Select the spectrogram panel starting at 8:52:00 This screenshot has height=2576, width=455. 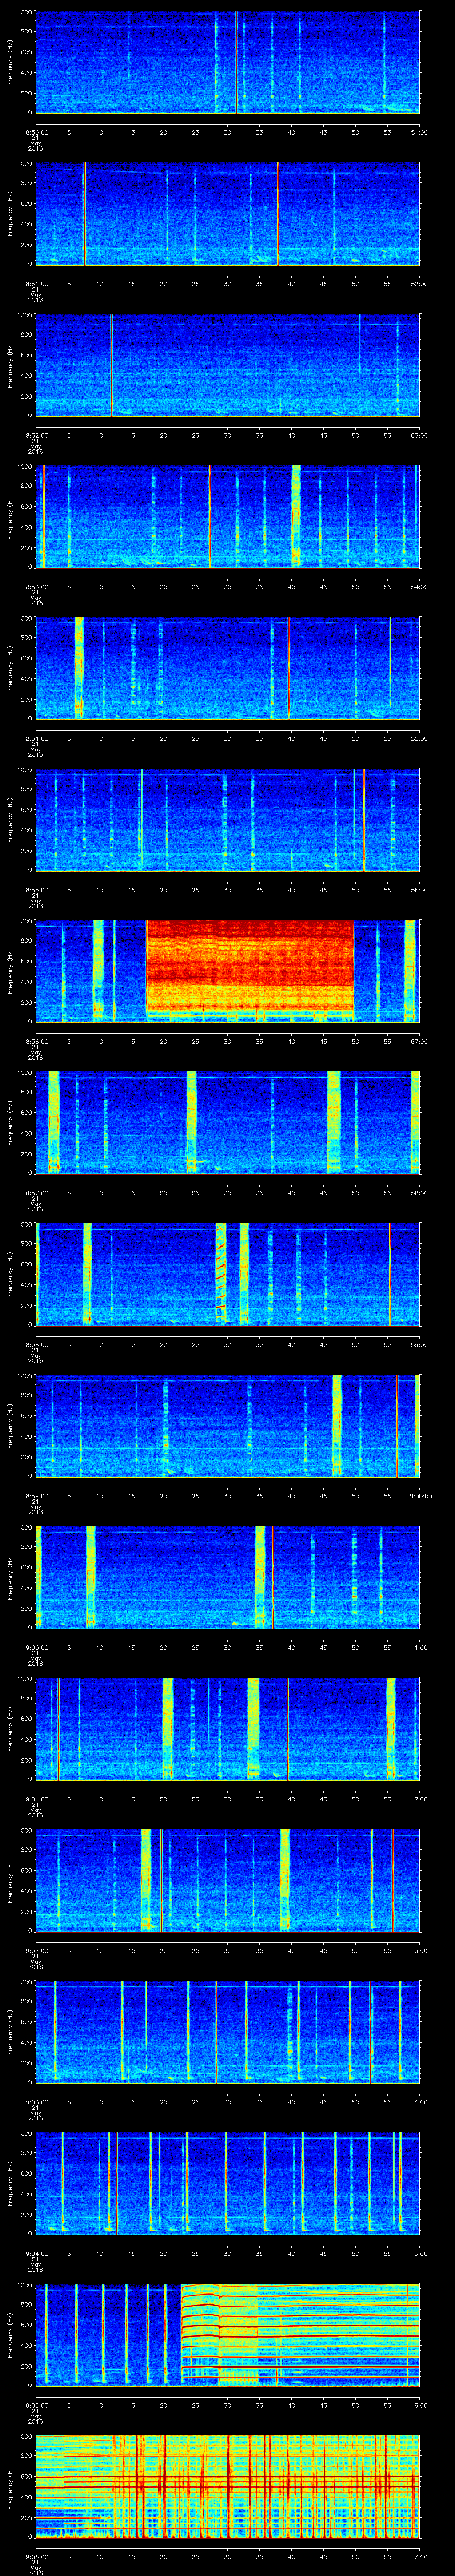228,365
